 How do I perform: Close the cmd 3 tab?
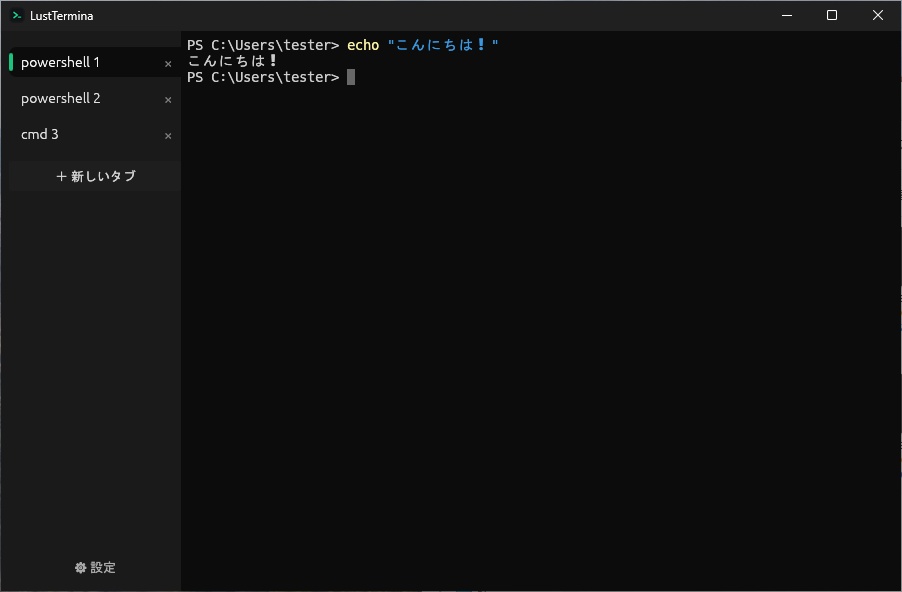click(168, 136)
